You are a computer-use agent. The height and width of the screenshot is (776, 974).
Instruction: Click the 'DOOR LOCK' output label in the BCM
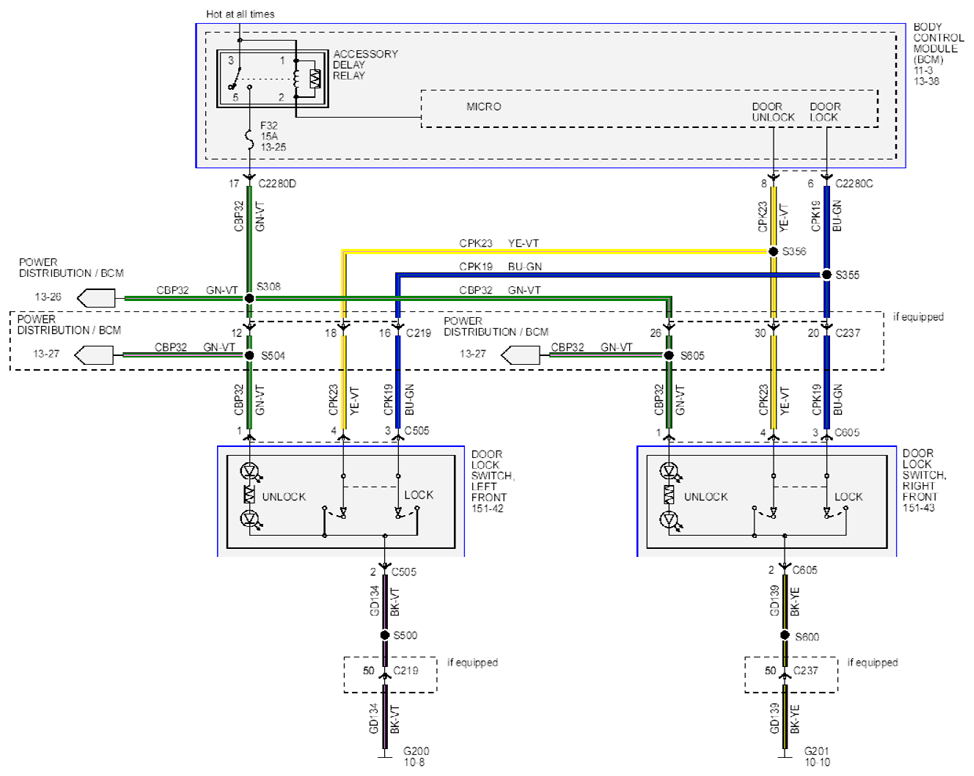point(825,112)
